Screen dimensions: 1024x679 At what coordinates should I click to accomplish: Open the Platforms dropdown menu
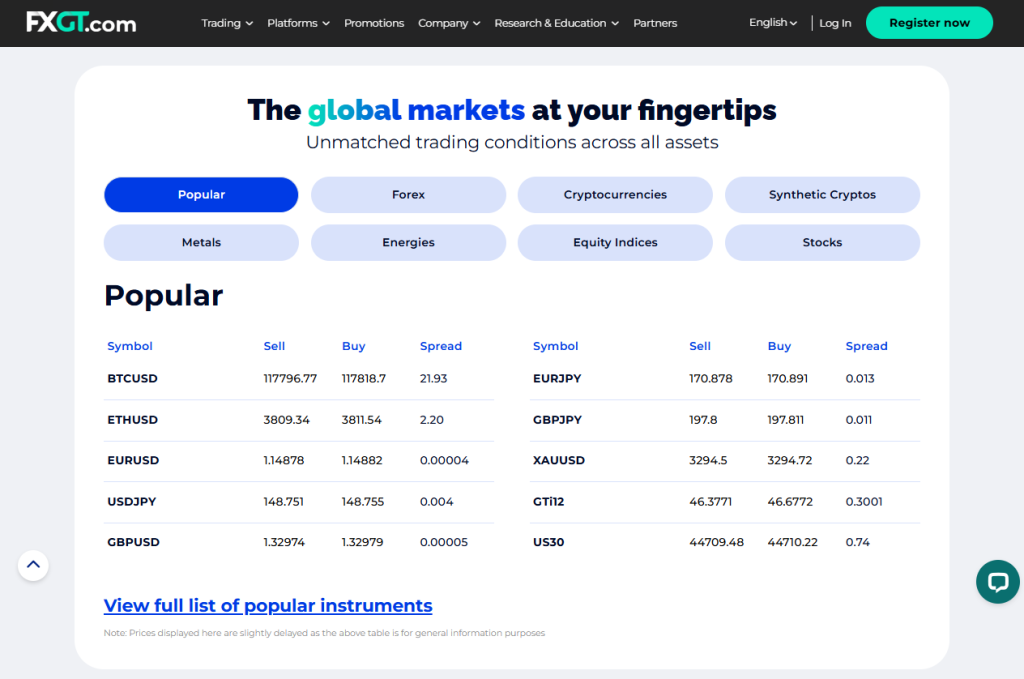297,23
